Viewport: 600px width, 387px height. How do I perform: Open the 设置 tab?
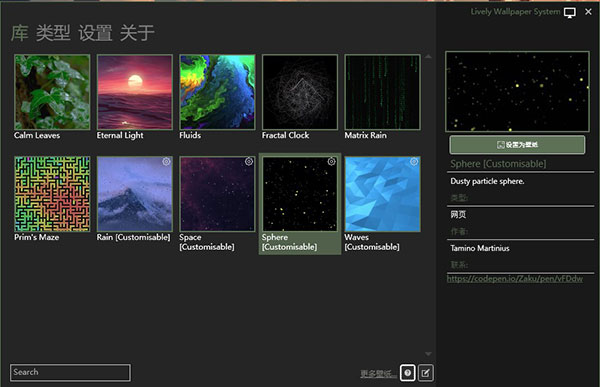point(95,33)
